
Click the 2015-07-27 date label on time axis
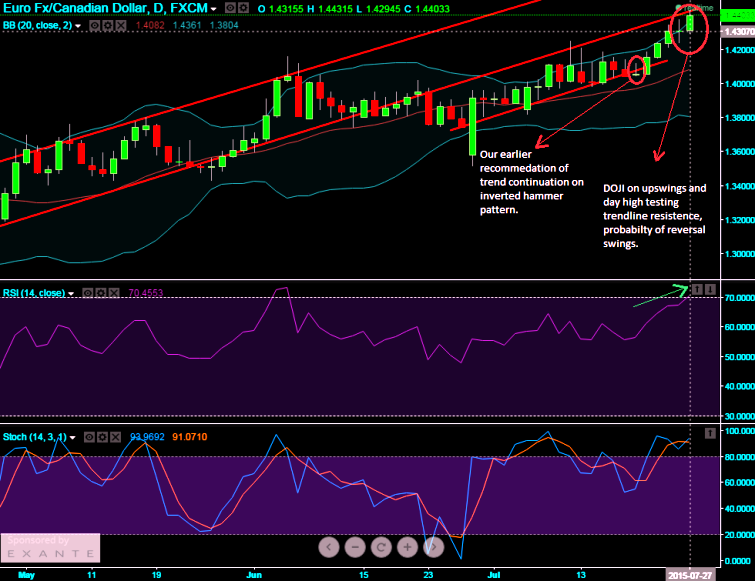[x=690, y=575]
